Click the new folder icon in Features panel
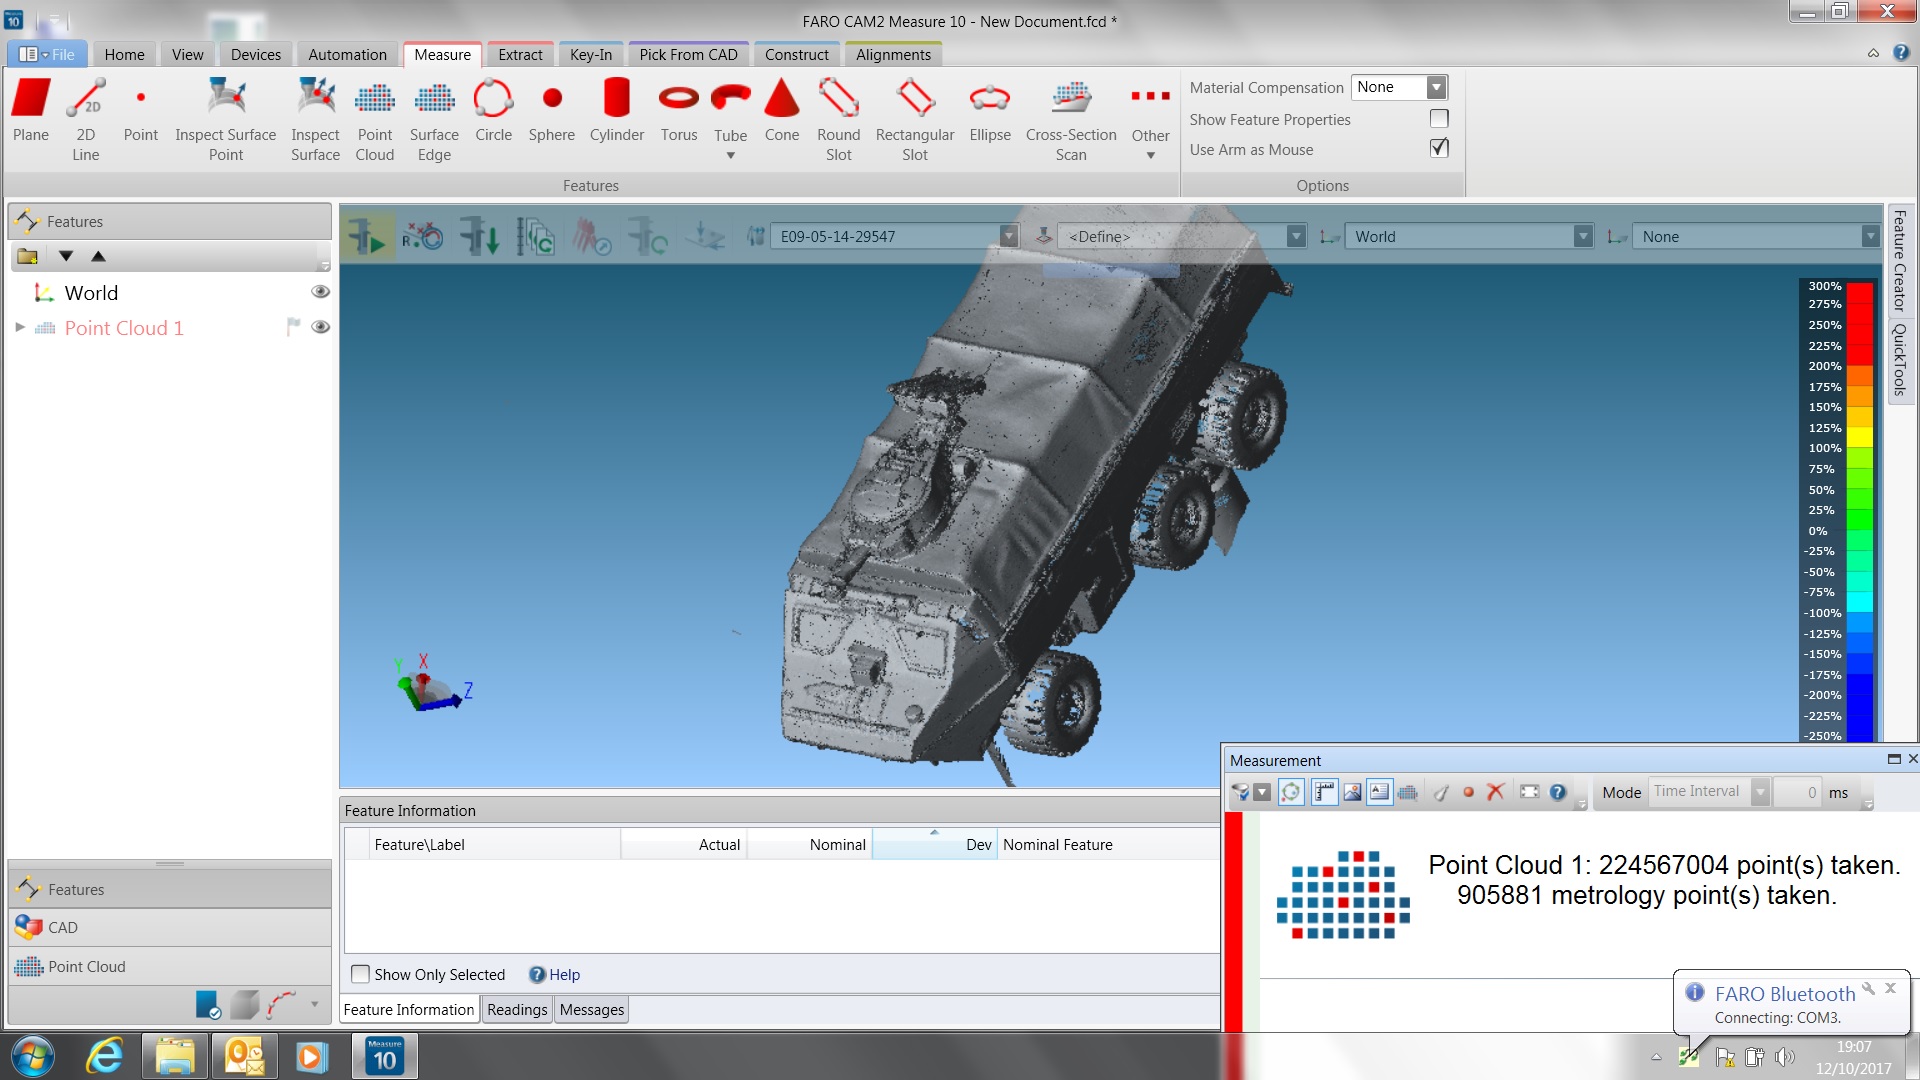1920x1080 pixels. (27, 256)
